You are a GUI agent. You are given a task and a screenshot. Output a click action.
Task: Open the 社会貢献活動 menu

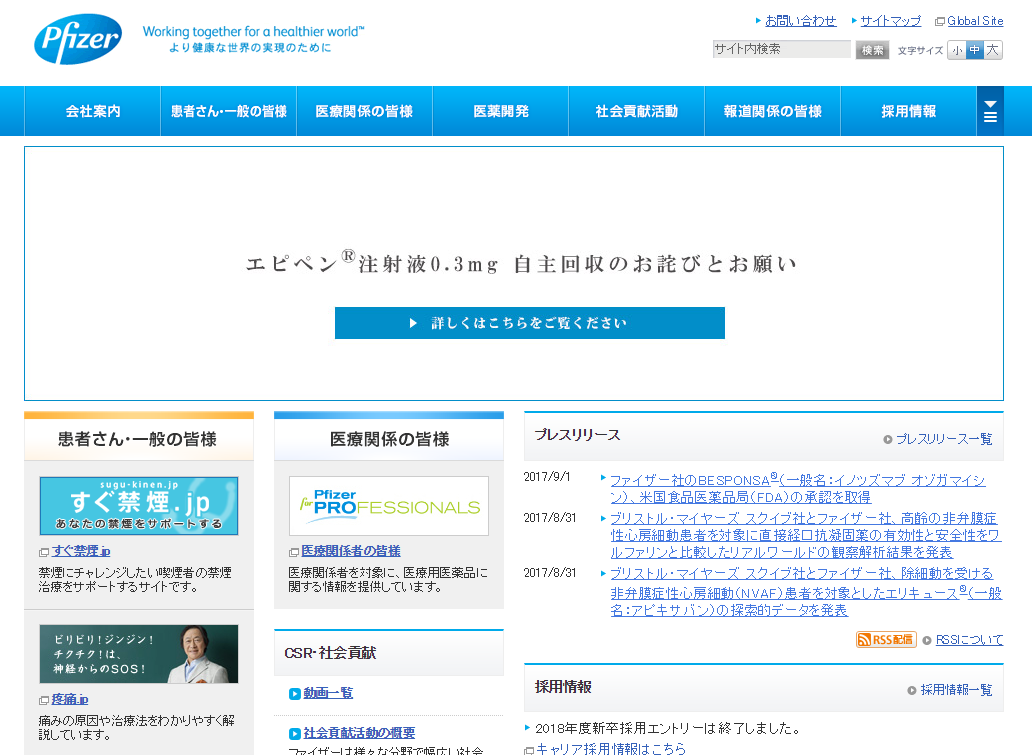point(637,111)
